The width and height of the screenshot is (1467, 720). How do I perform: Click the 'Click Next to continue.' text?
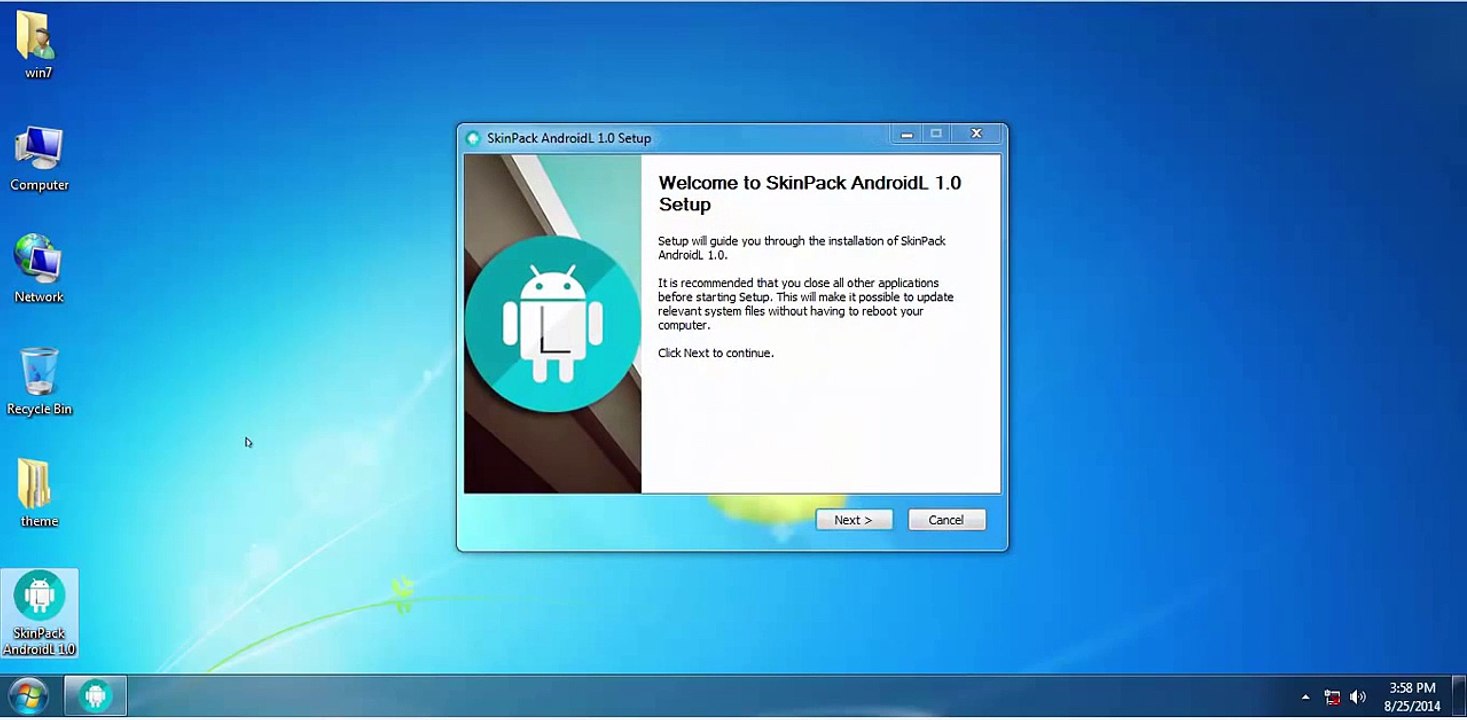tap(716, 353)
